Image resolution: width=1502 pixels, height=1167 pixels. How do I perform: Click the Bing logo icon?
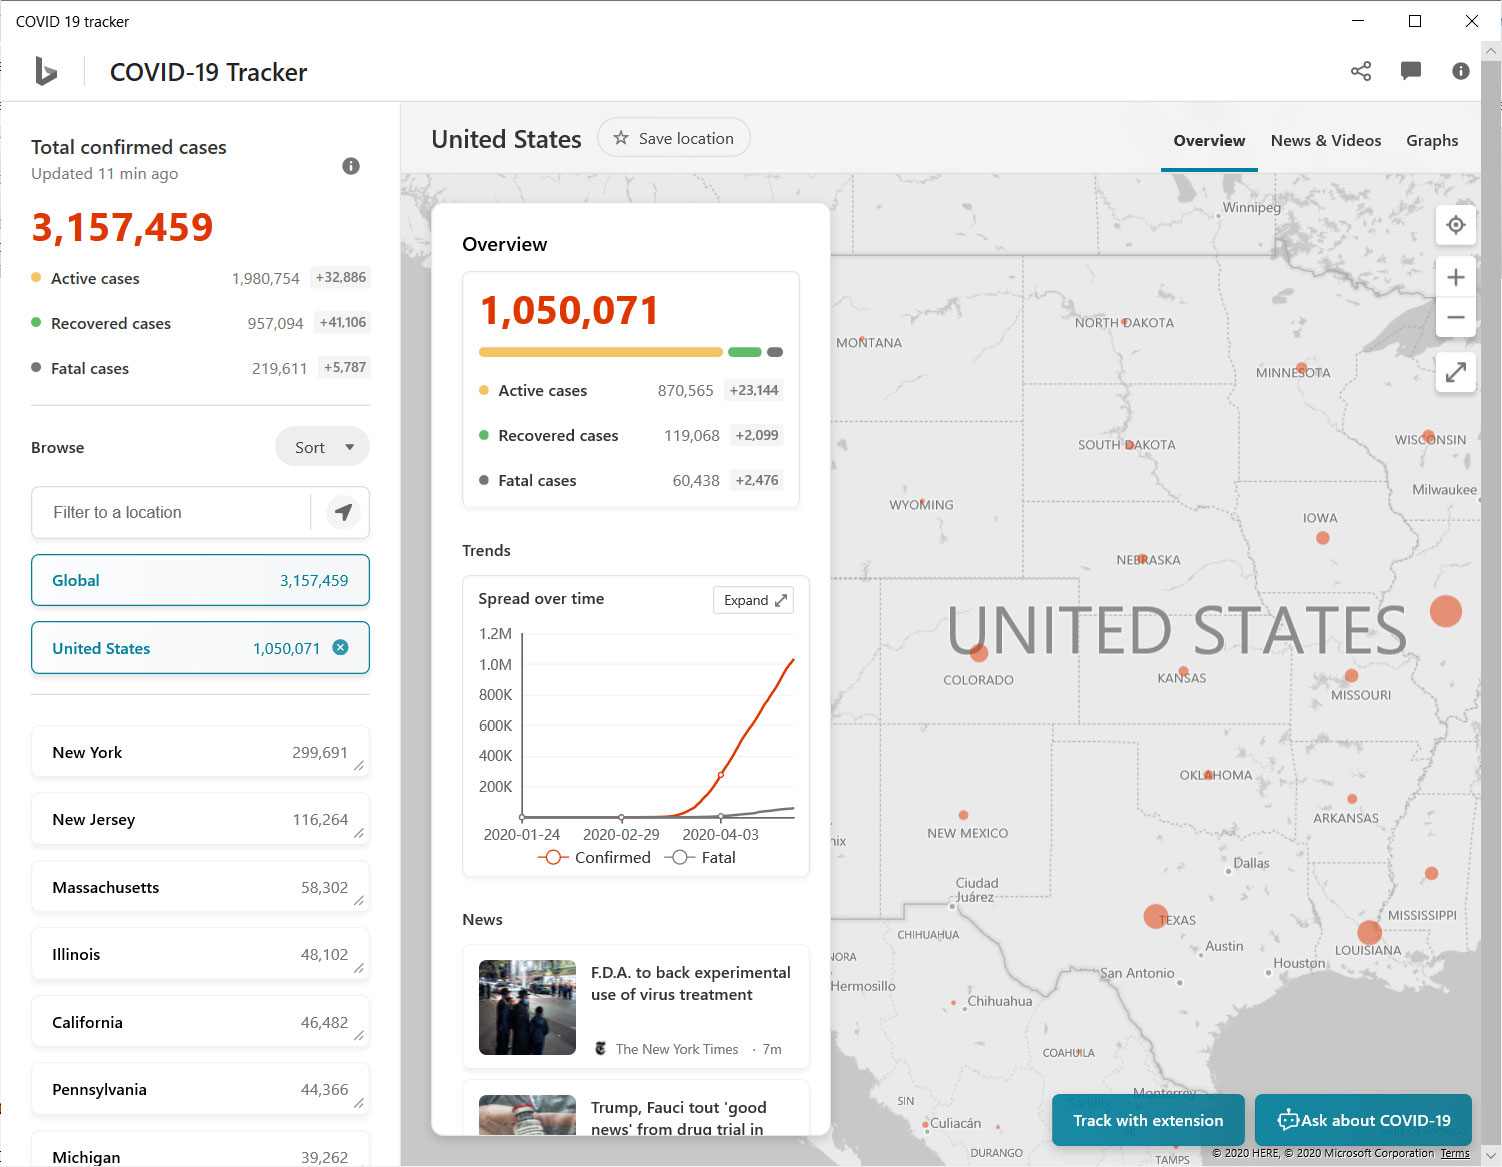(x=46, y=71)
